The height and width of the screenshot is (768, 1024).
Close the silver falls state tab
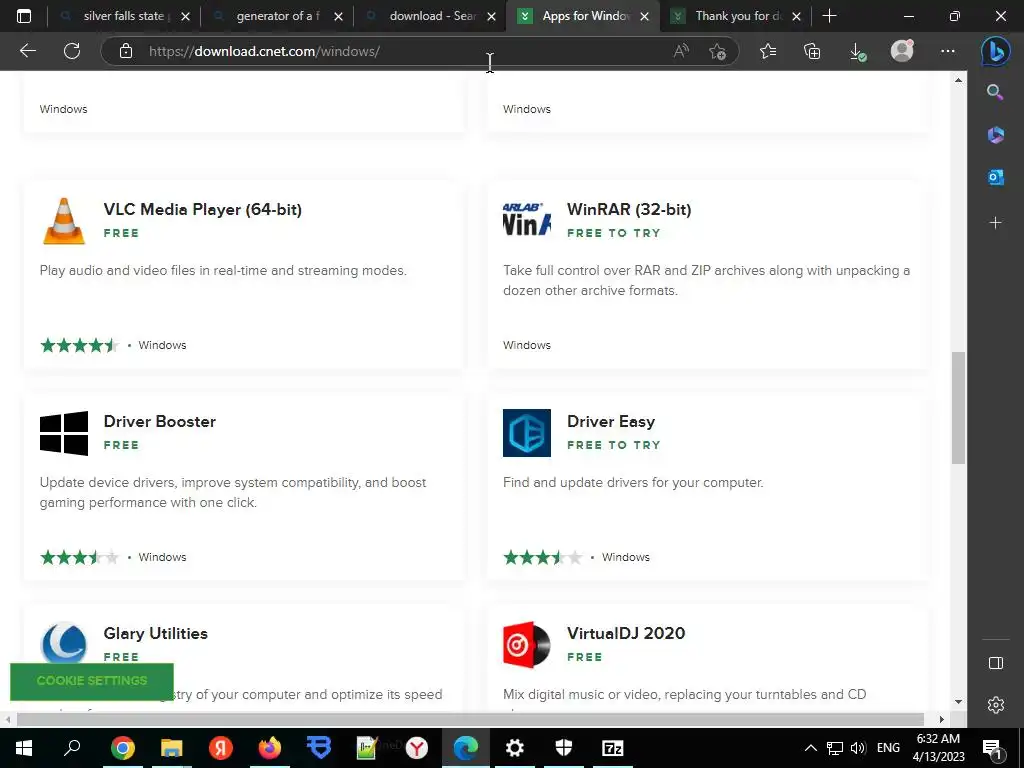(185, 16)
